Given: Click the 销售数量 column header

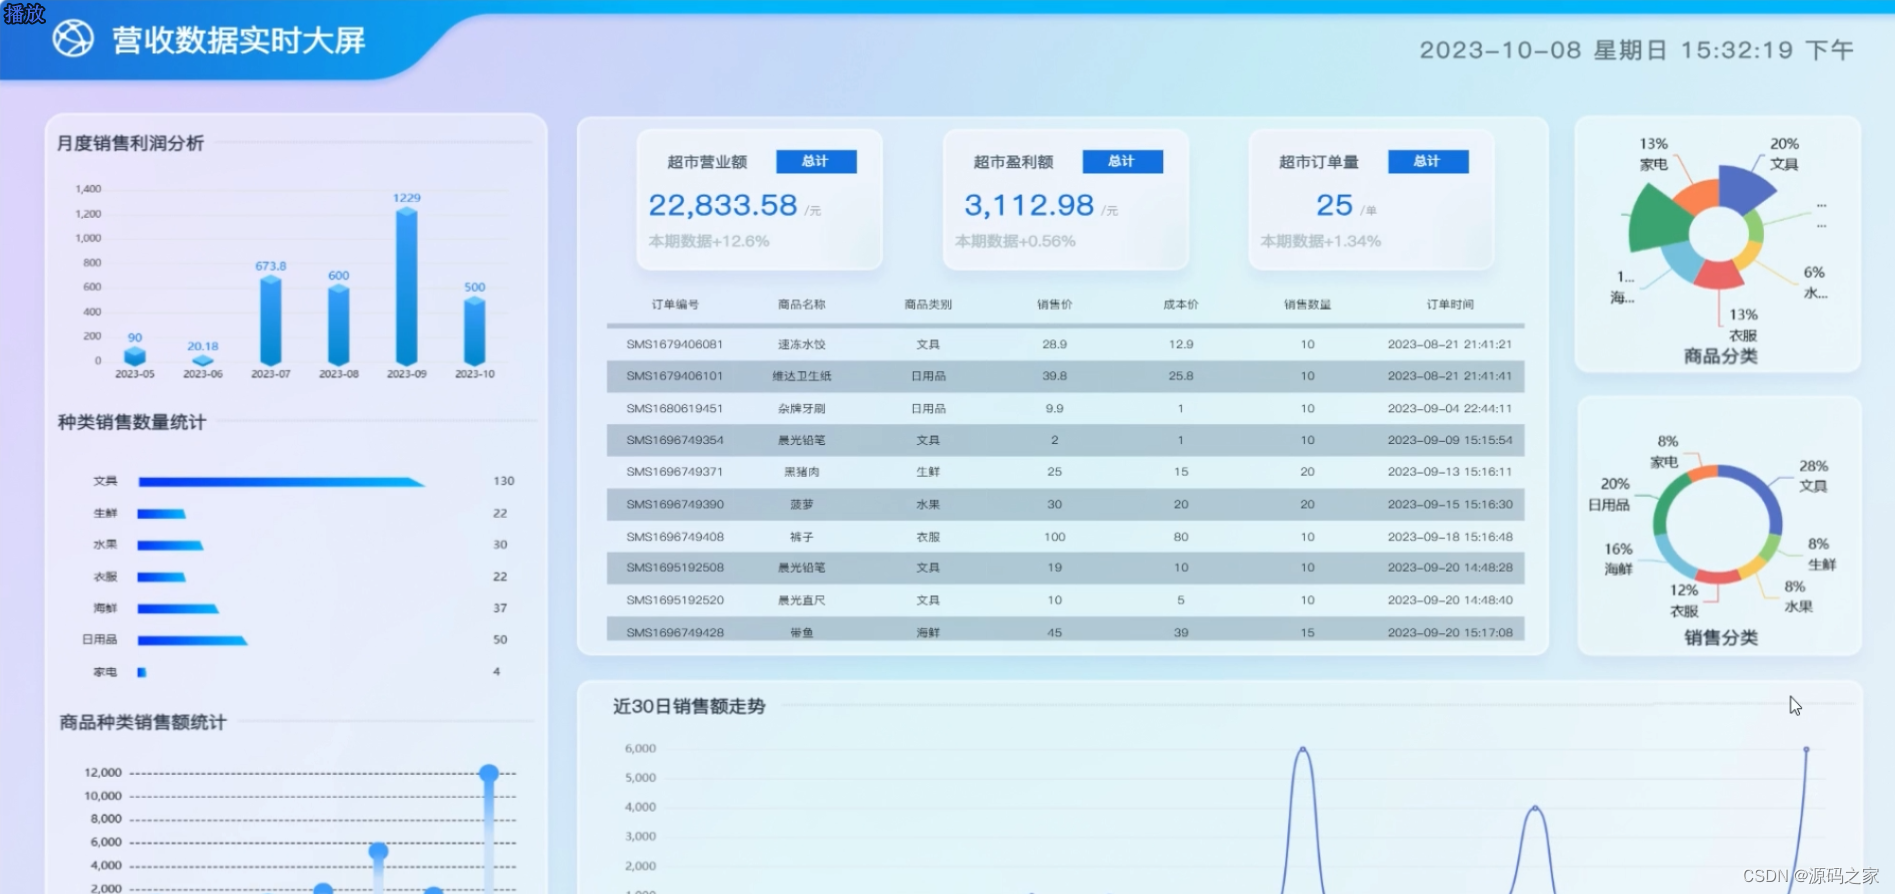Looking at the screenshot, I should (1307, 304).
